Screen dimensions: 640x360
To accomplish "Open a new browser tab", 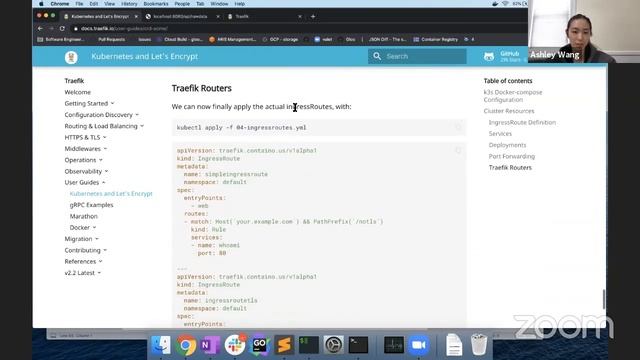I will point(313,16).
